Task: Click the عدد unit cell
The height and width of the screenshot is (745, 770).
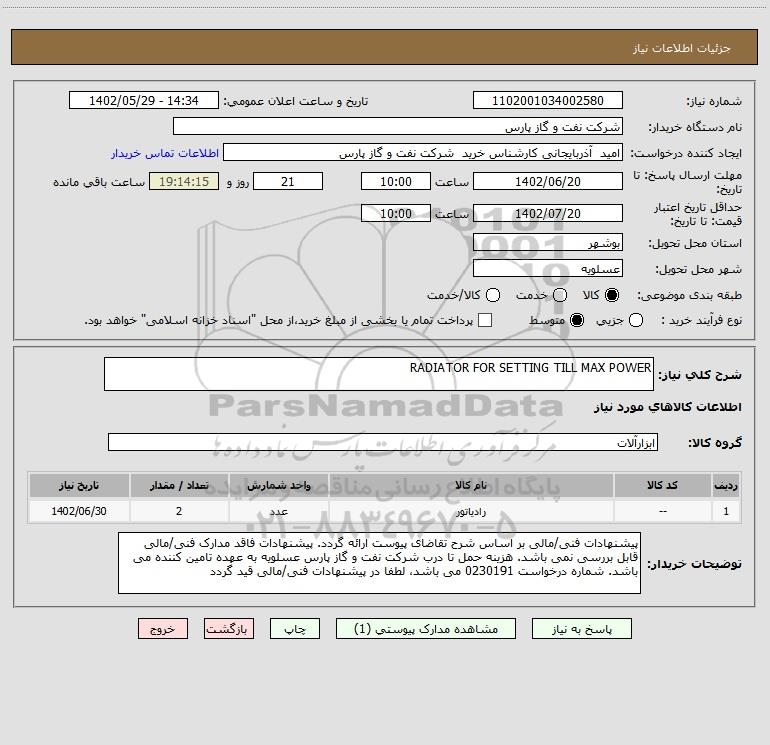Action: pyautogui.click(x=278, y=511)
